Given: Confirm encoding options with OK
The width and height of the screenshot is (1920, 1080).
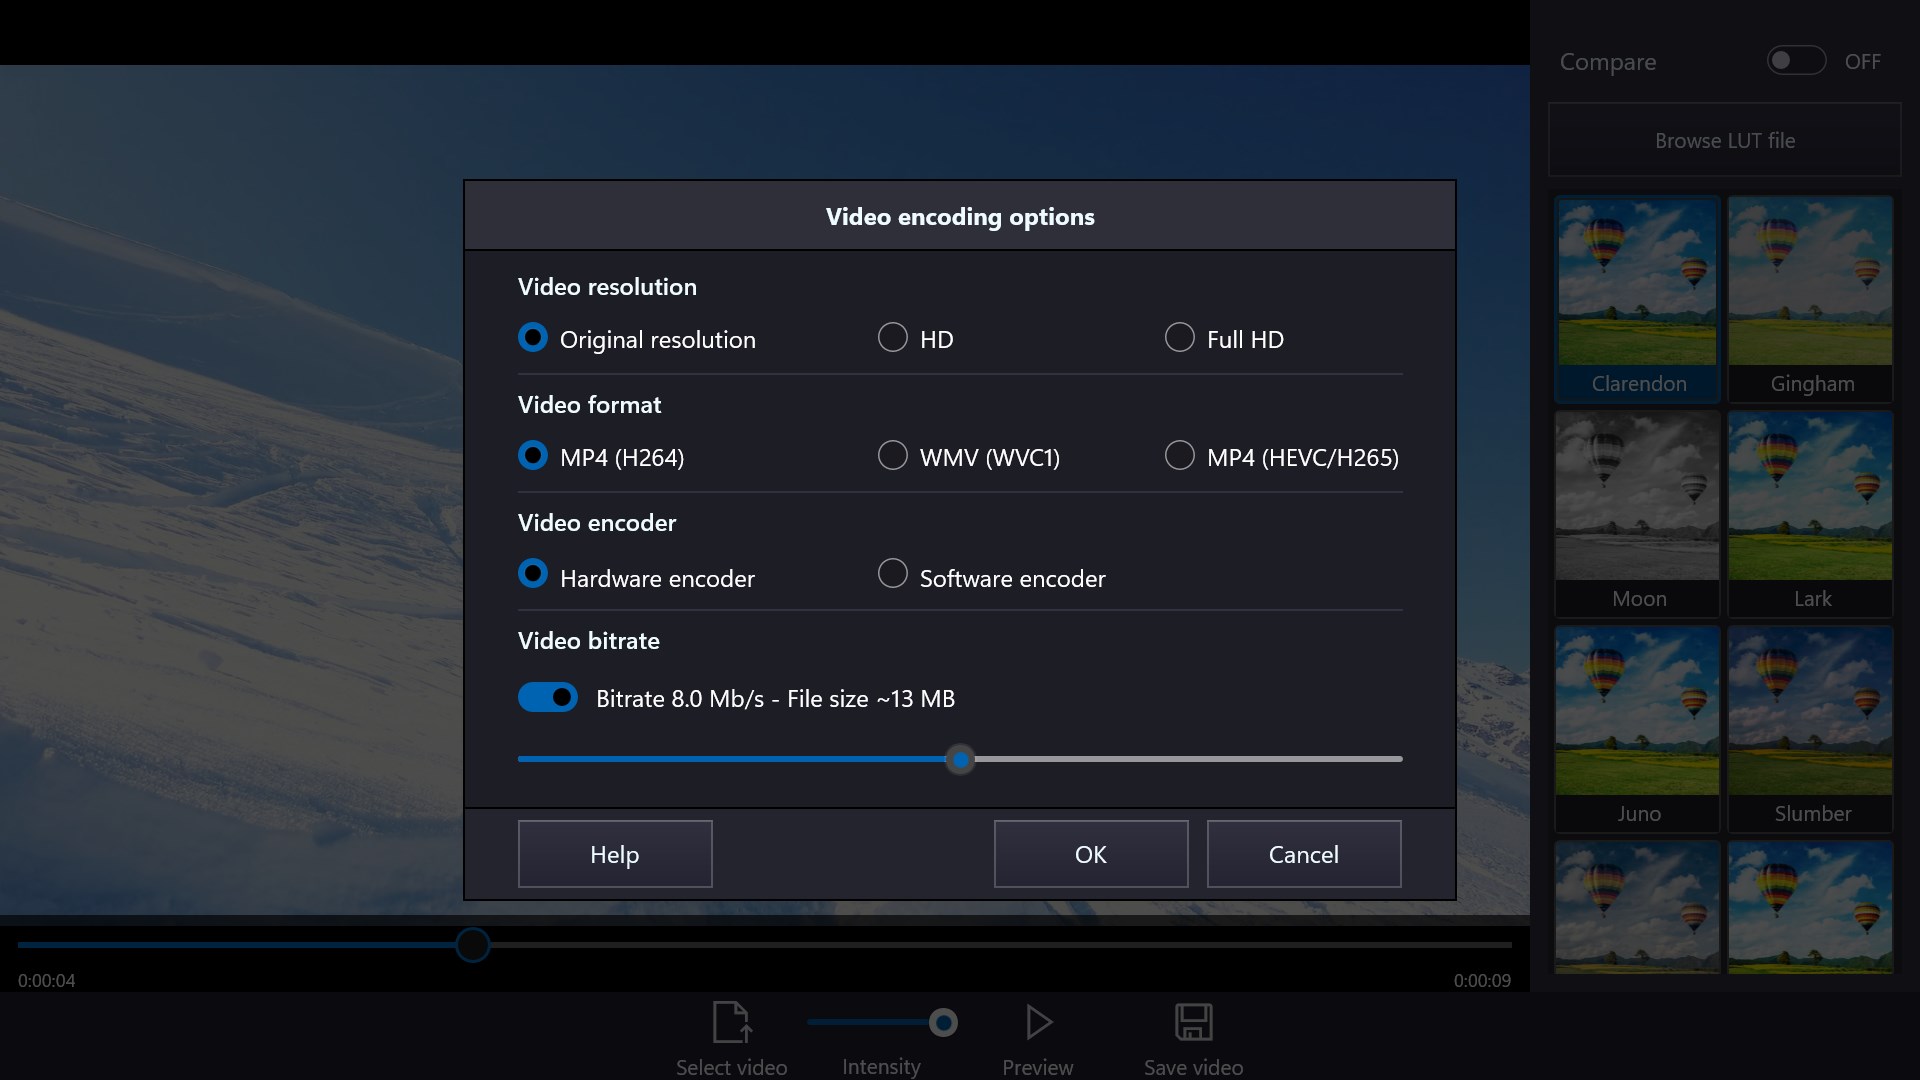Looking at the screenshot, I should coord(1090,854).
